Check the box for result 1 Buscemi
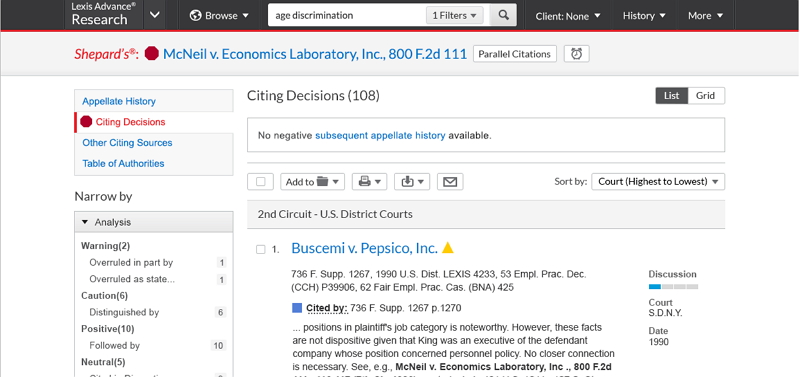The width and height of the screenshot is (800, 377). coord(261,249)
